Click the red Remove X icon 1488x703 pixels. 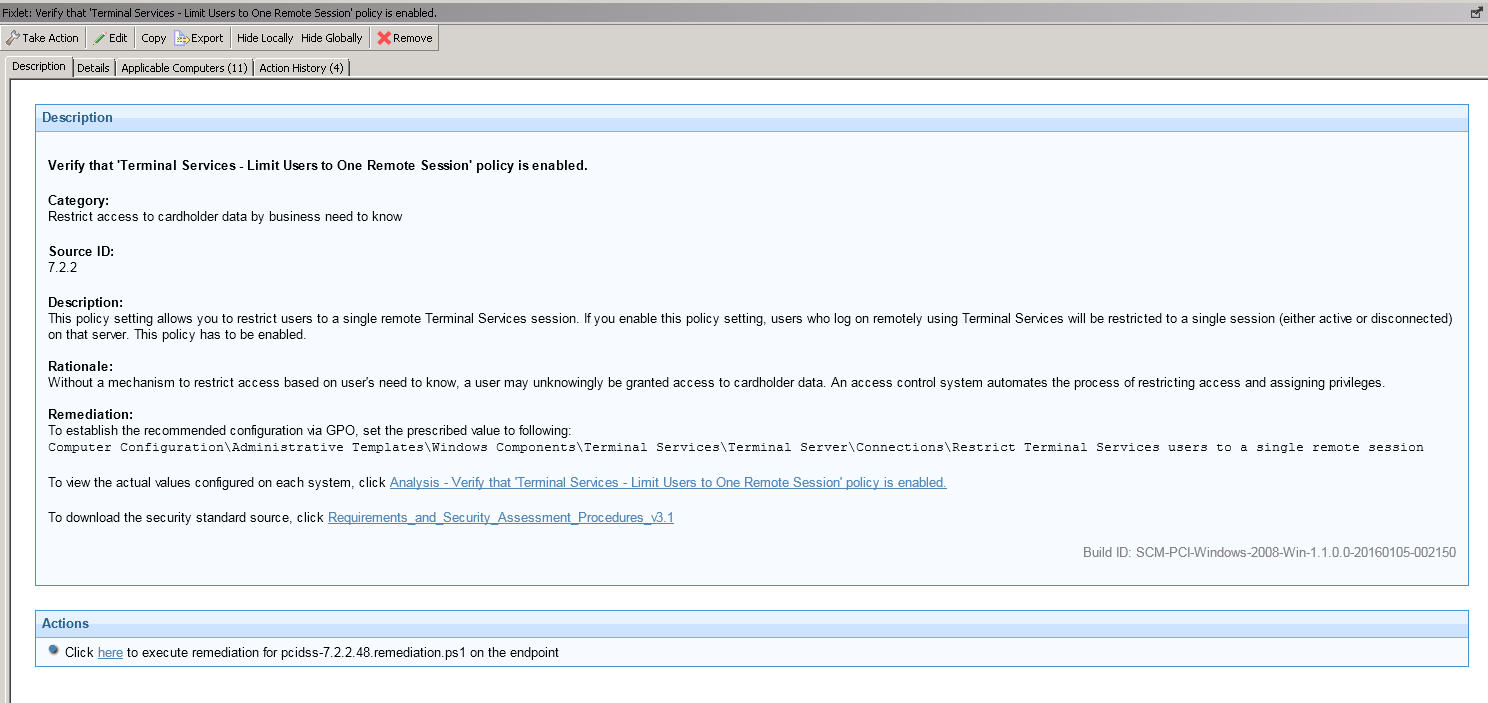coord(385,37)
